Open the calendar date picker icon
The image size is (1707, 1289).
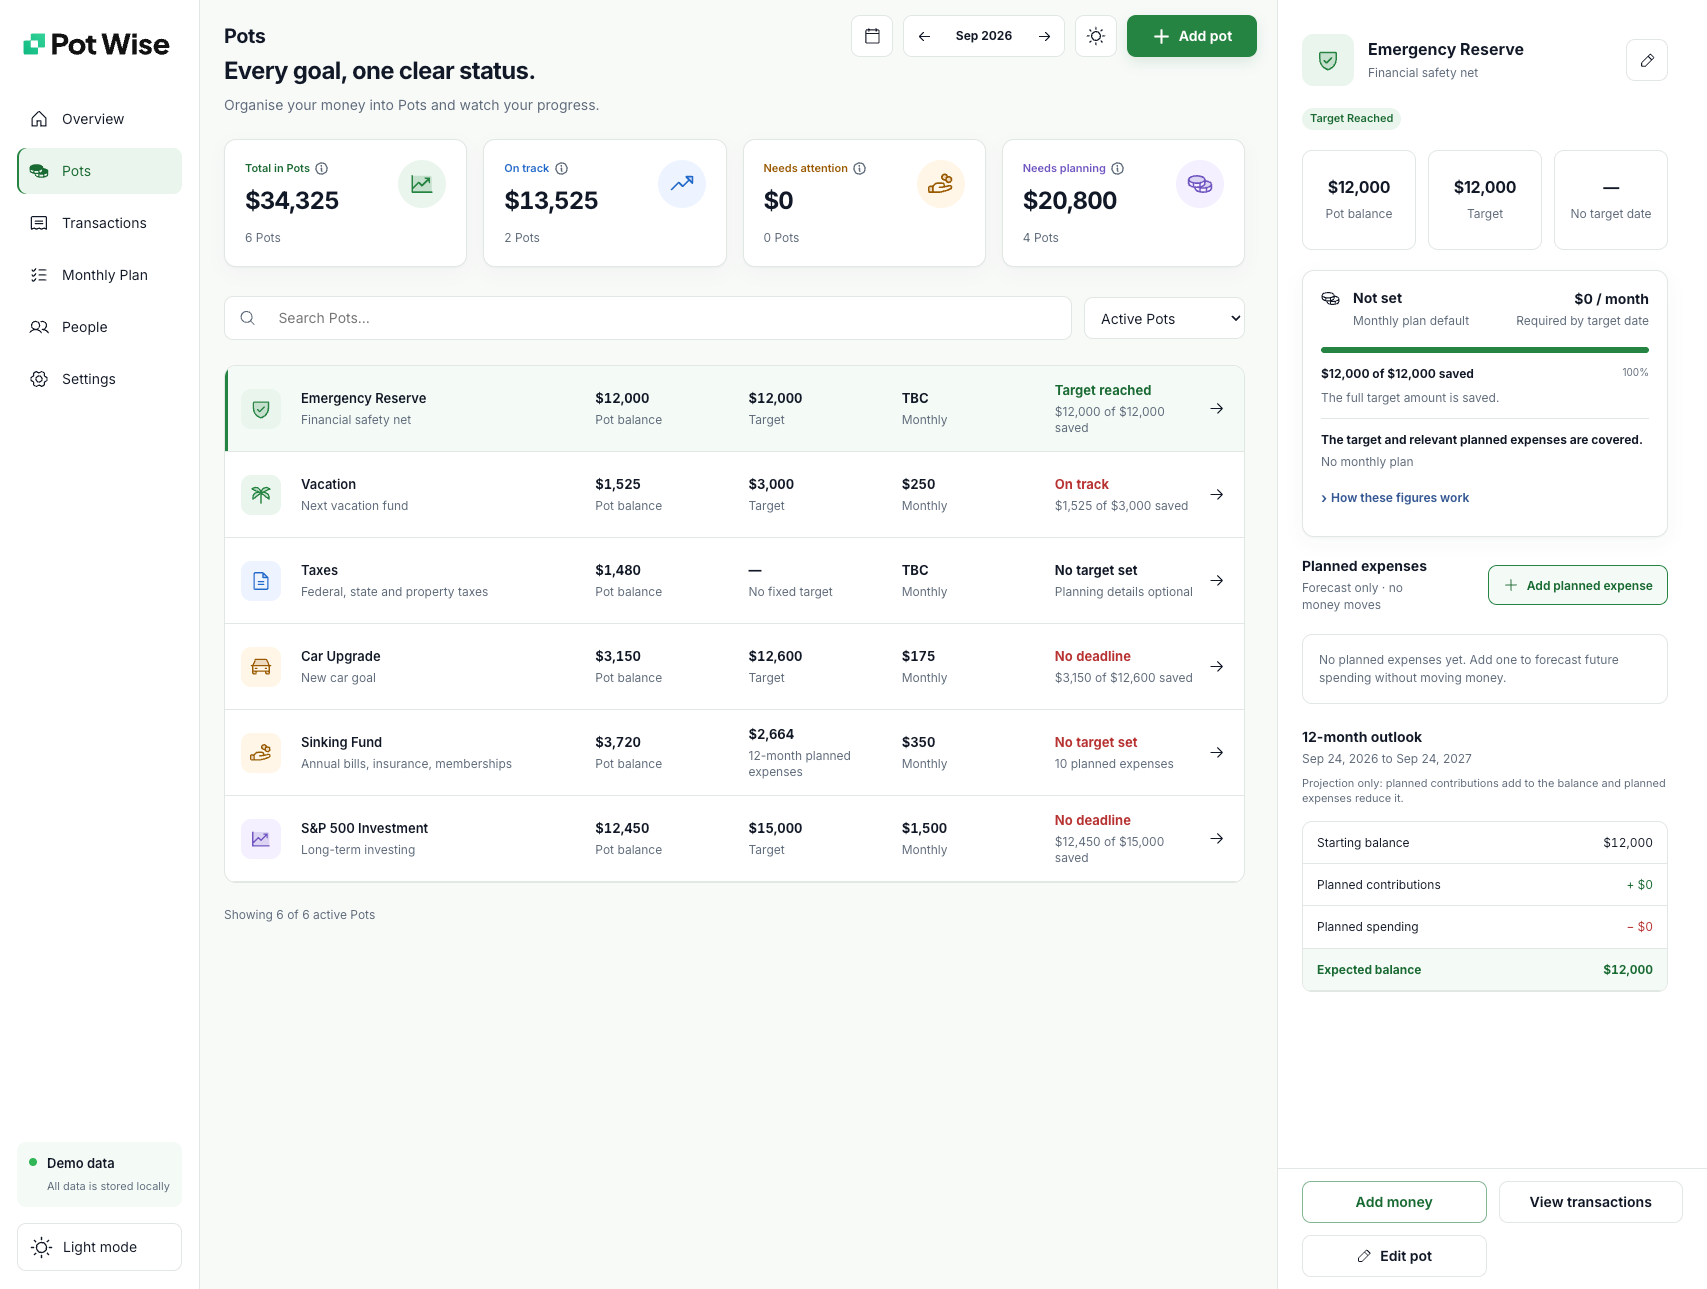(x=872, y=36)
